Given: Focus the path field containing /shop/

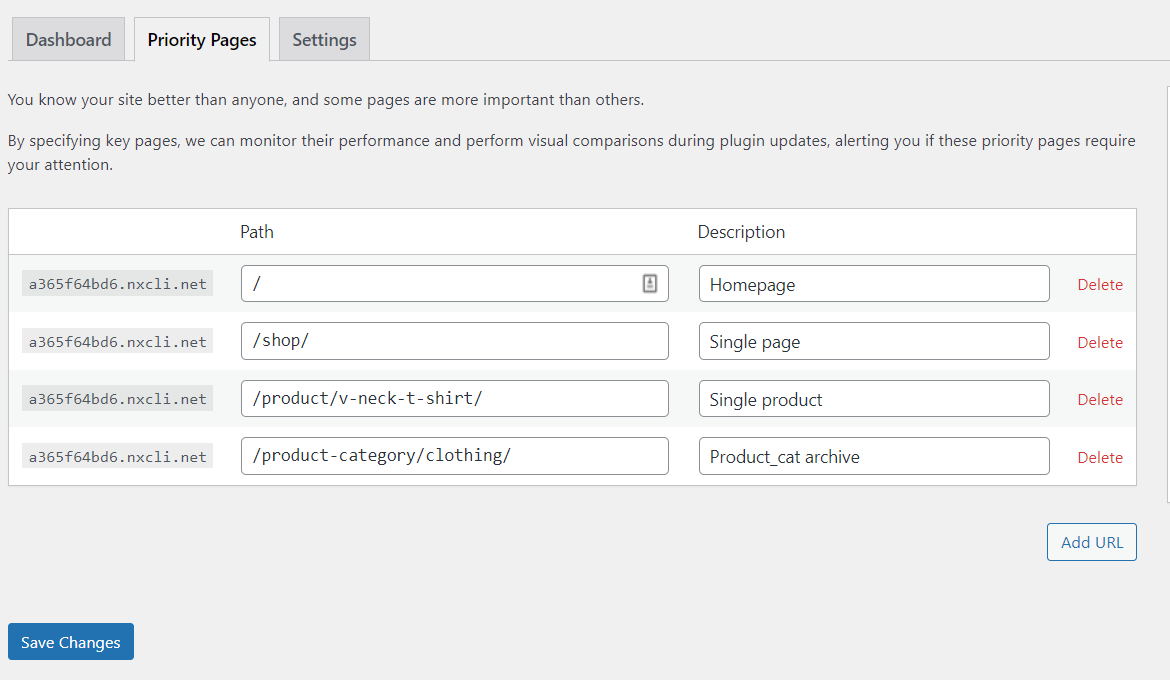Looking at the screenshot, I should pyautogui.click(x=454, y=341).
